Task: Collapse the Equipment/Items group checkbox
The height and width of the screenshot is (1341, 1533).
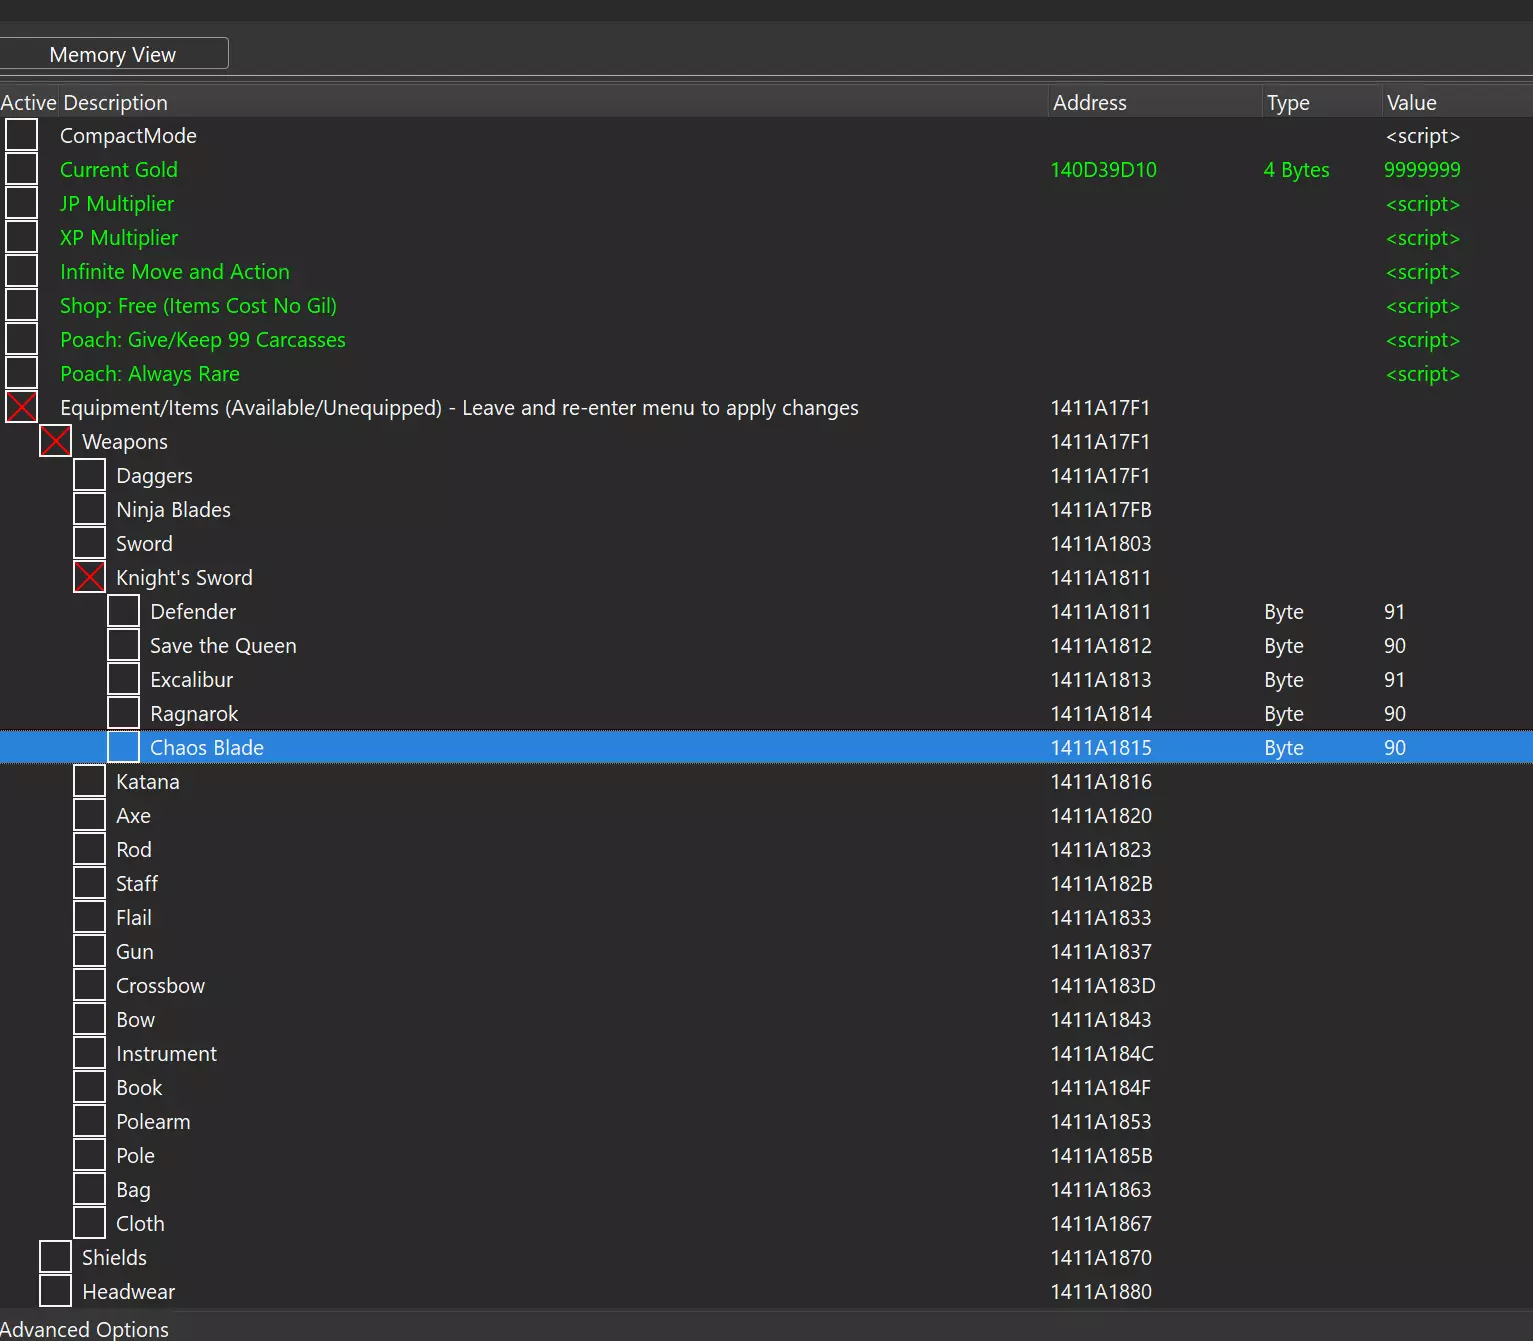Action: coord(22,408)
